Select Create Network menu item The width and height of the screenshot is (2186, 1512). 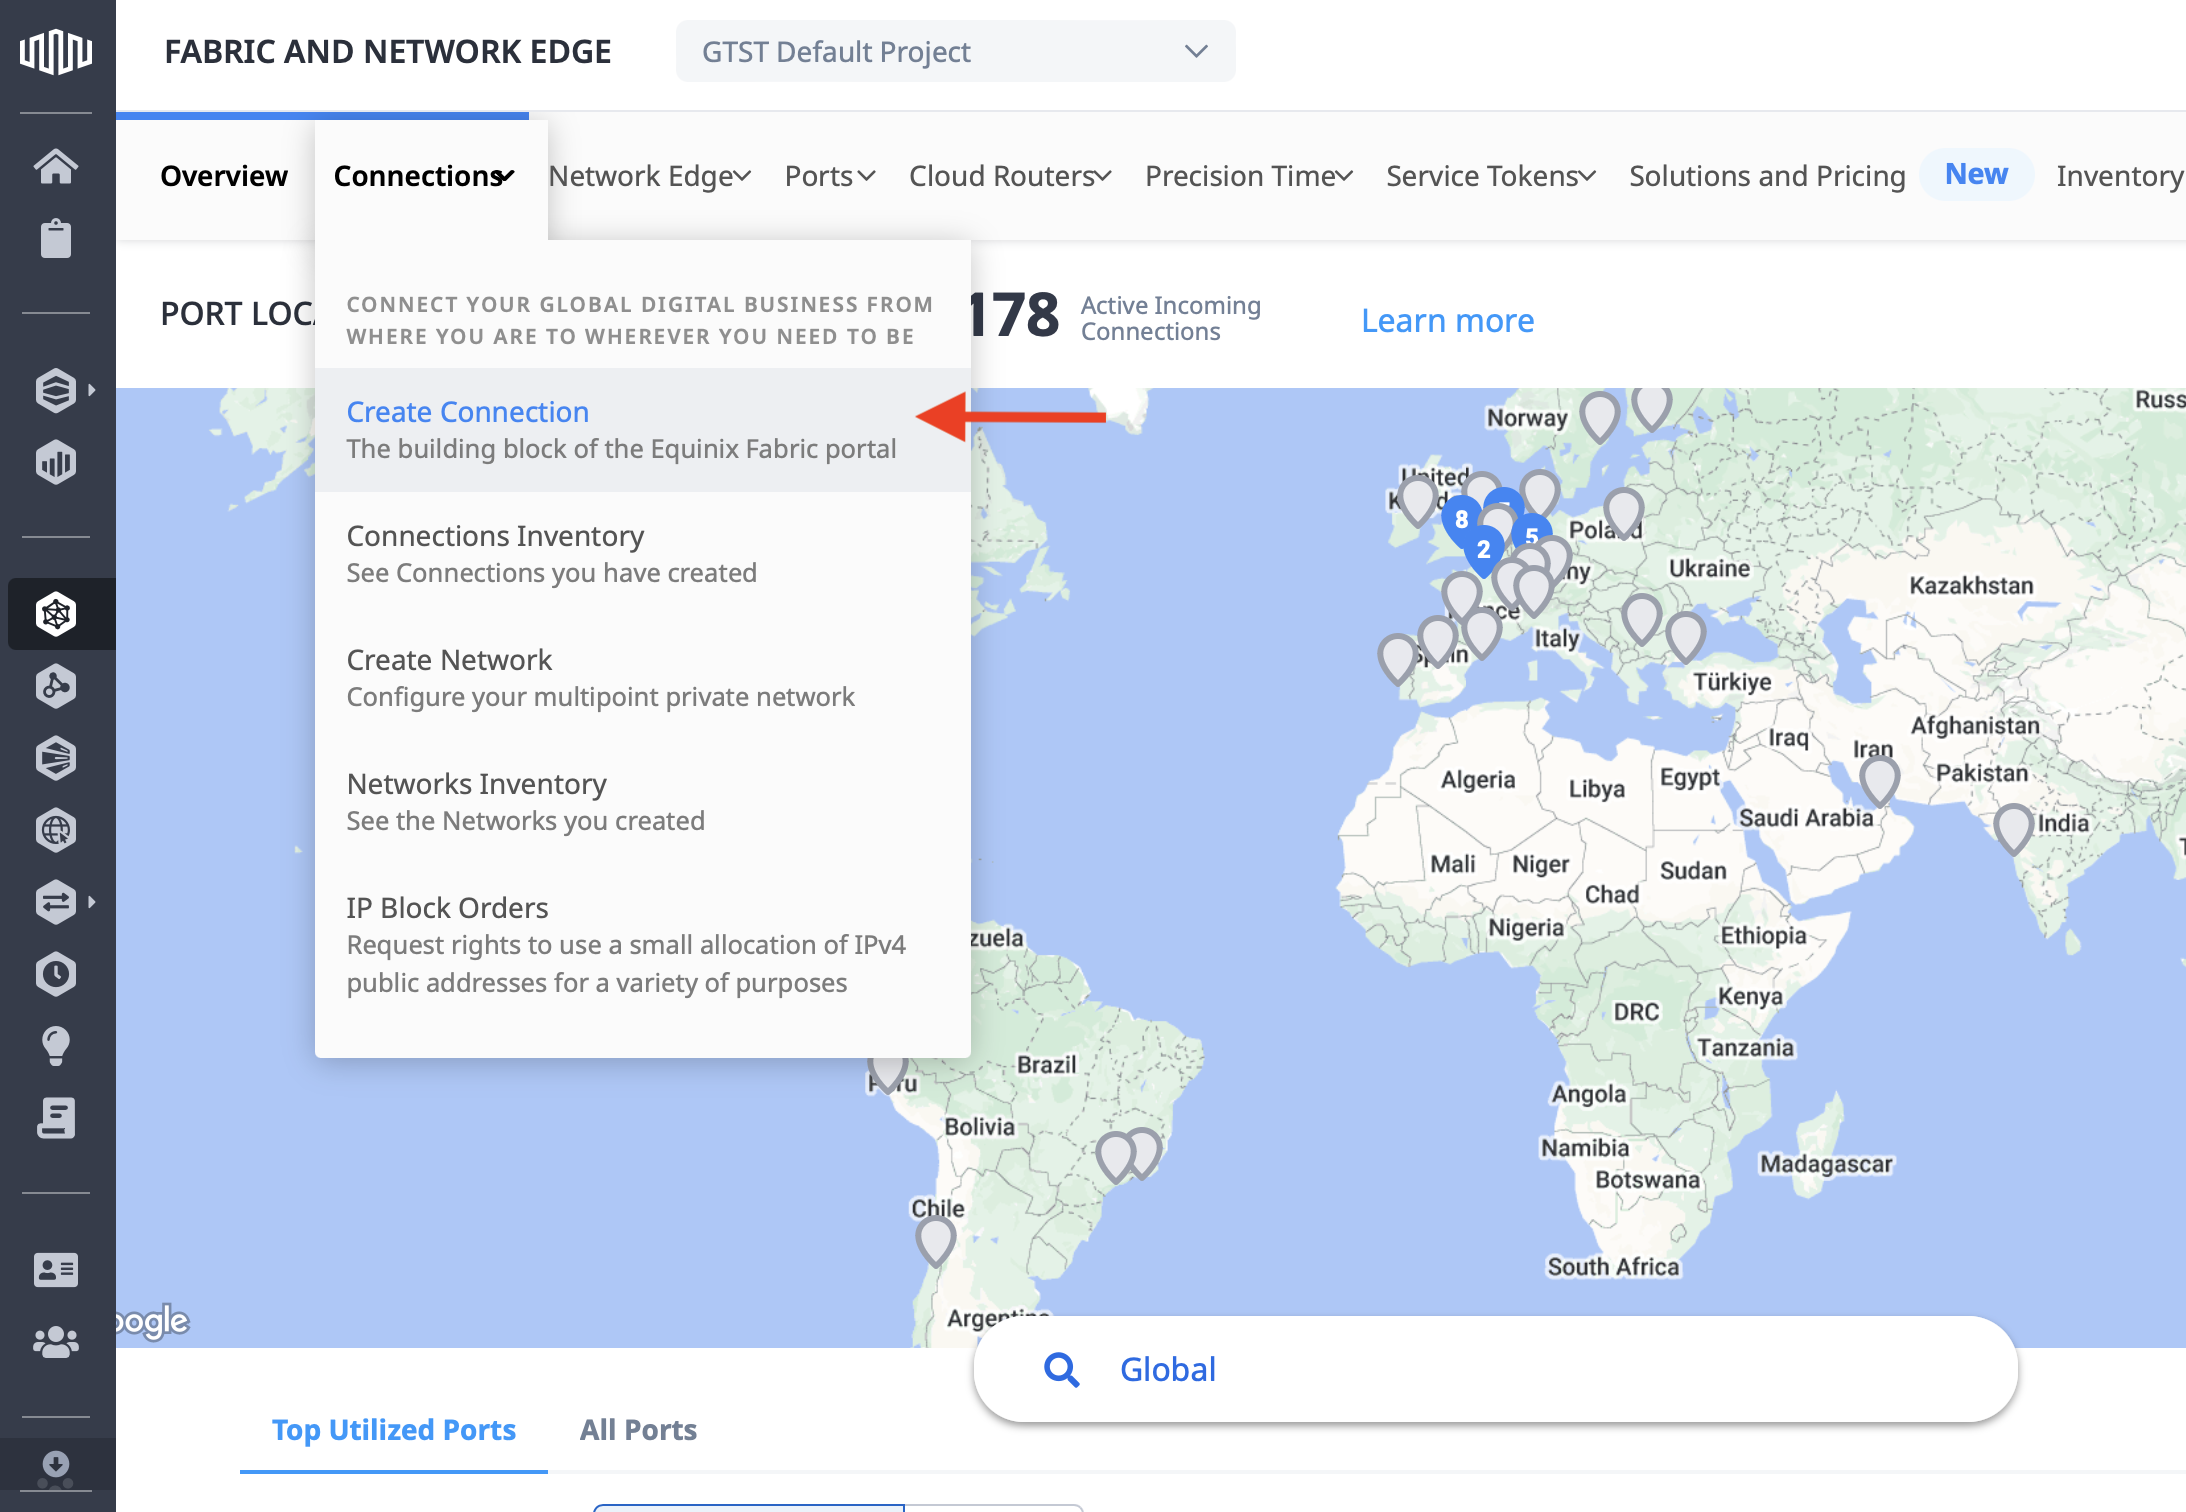click(642, 678)
